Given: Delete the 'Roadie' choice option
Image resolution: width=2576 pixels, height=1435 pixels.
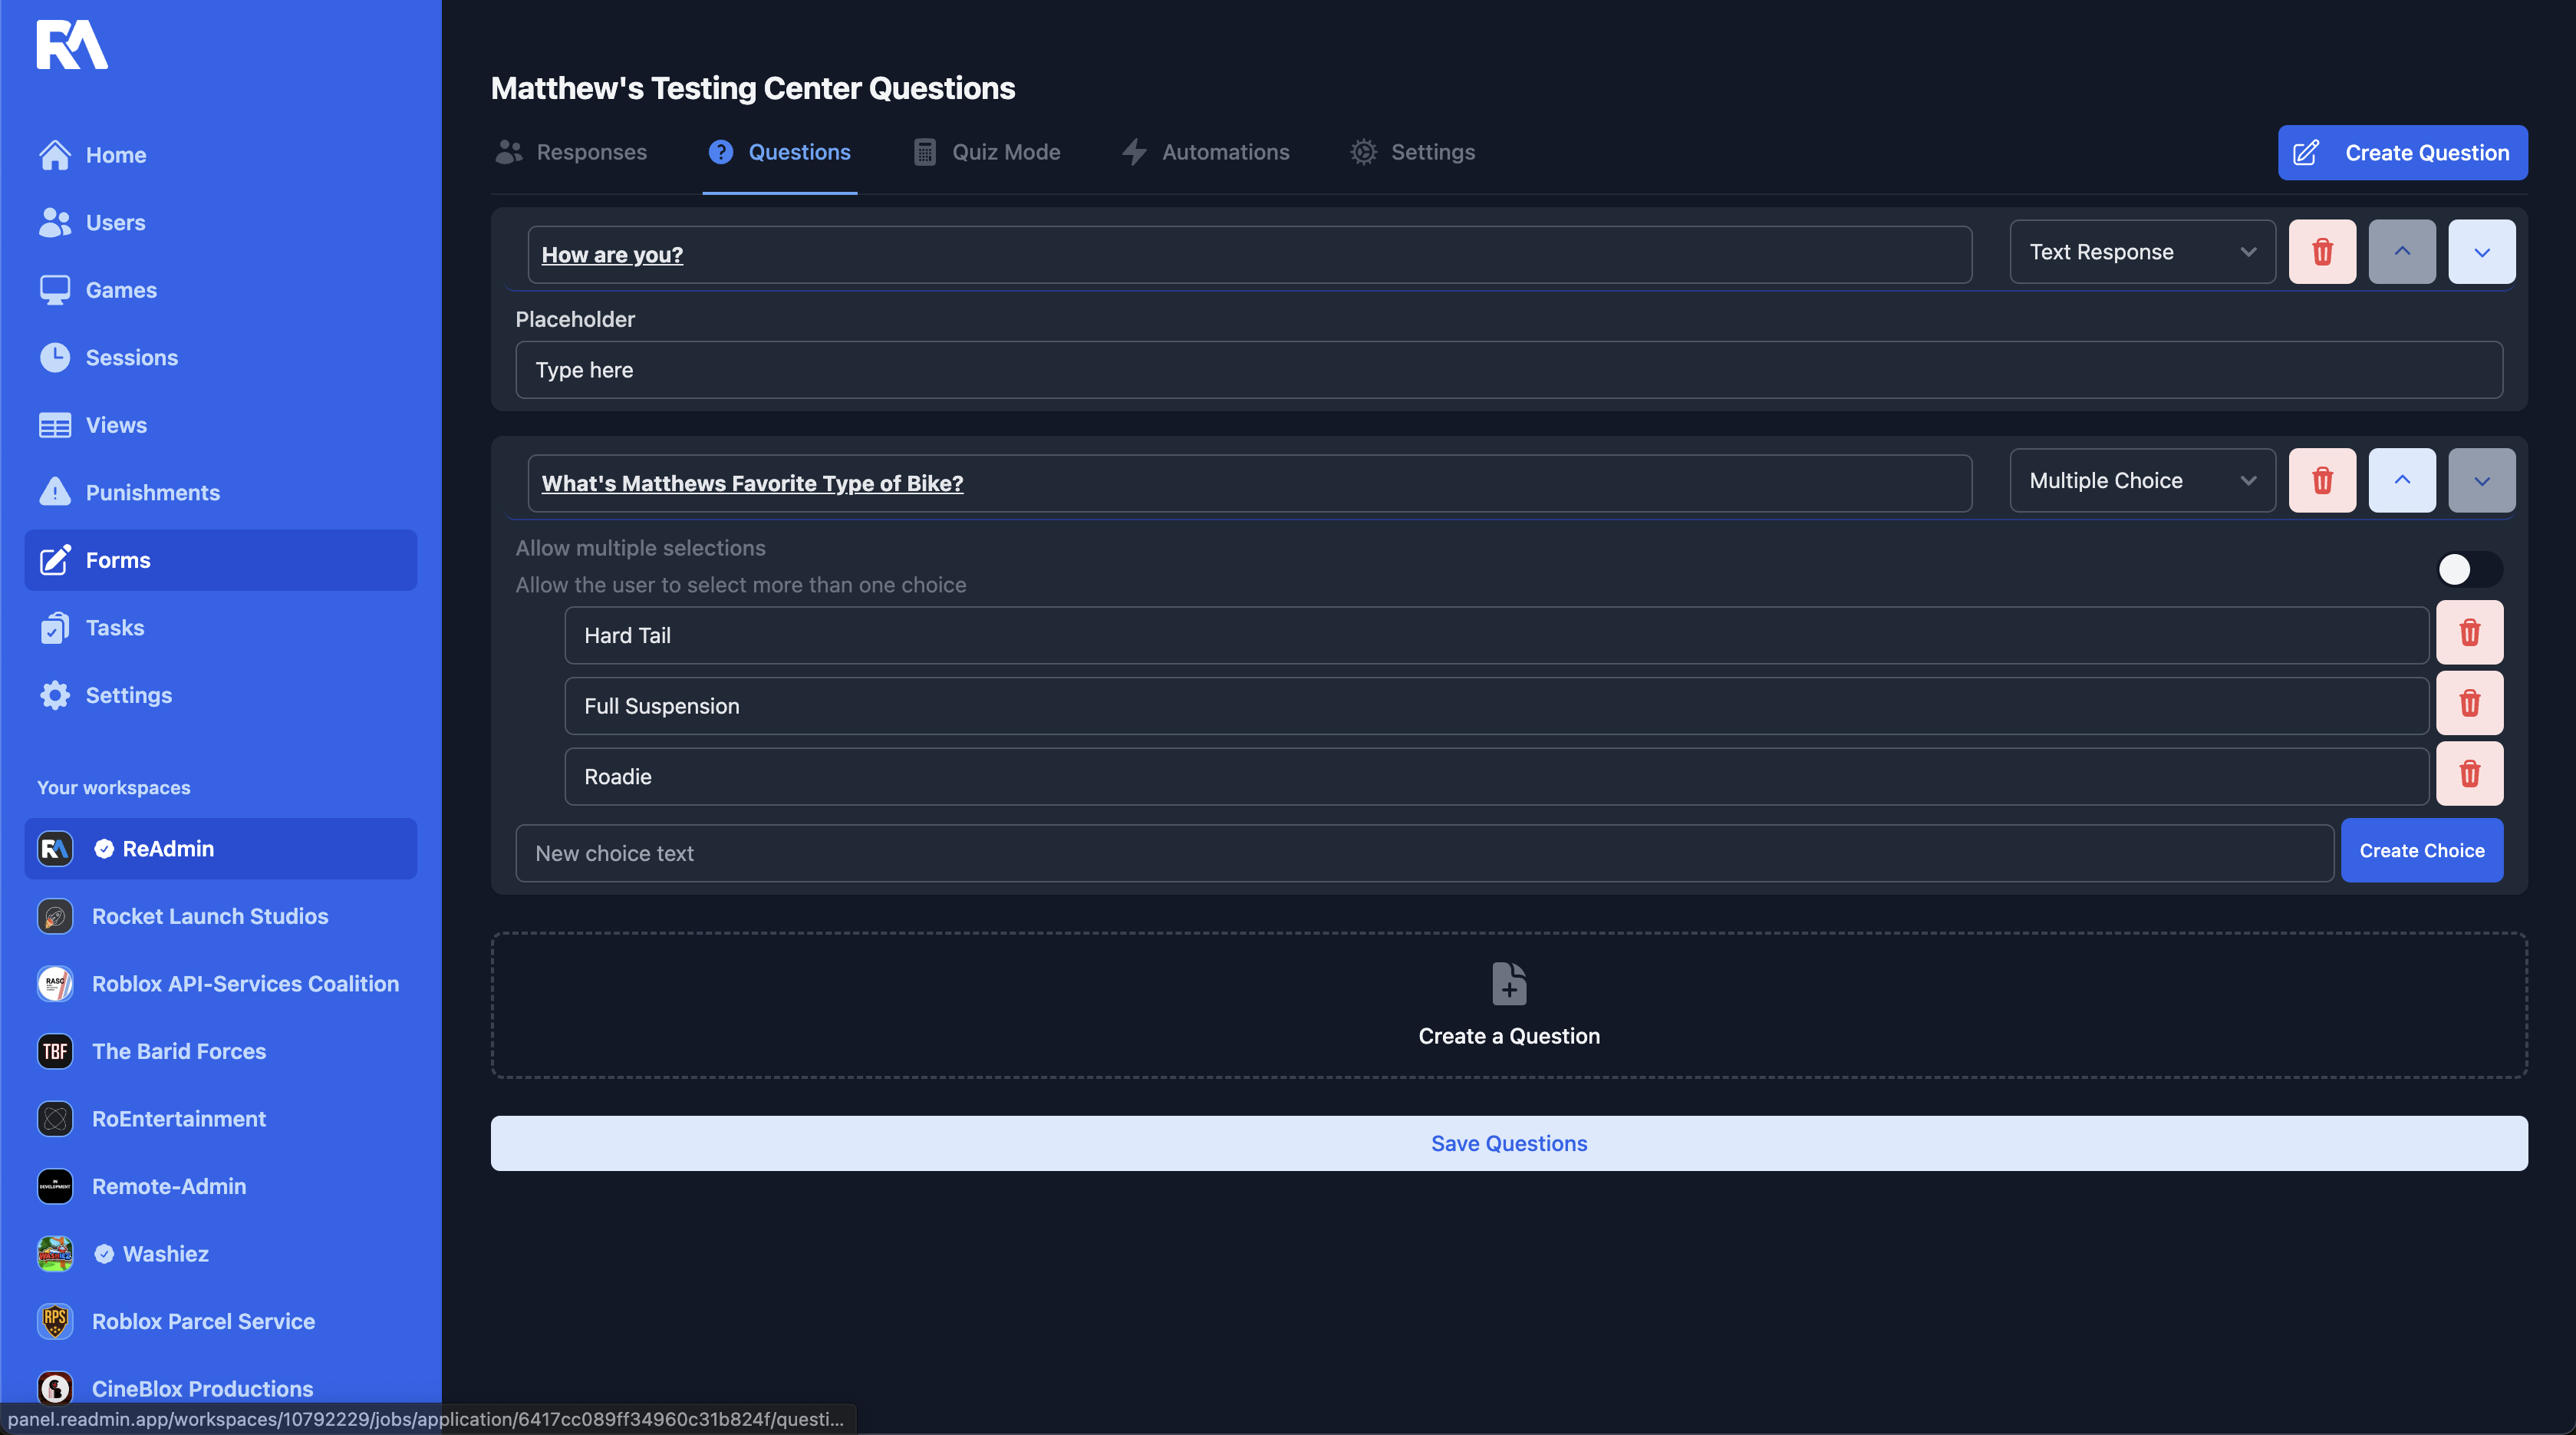Looking at the screenshot, I should pyautogui.click(x=2469, y=774).
